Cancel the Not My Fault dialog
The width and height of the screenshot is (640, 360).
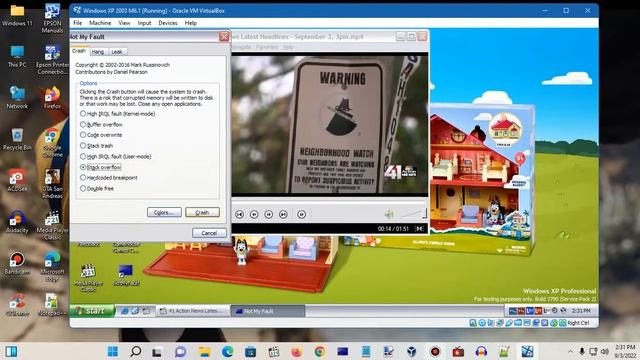point(209,233)
